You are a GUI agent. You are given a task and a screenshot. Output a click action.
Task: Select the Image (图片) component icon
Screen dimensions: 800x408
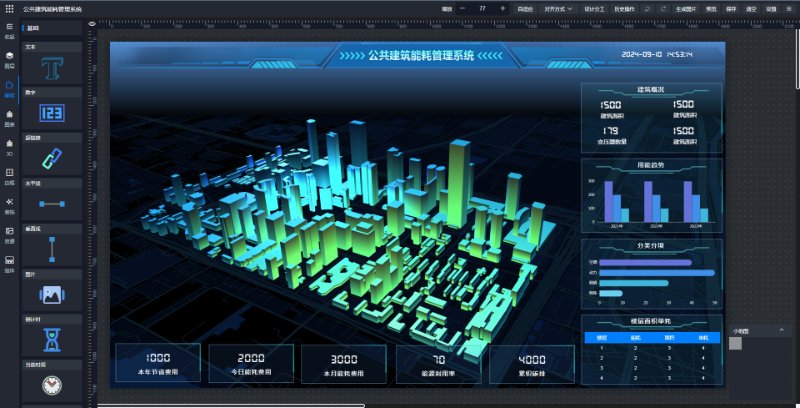click(52, 294)
